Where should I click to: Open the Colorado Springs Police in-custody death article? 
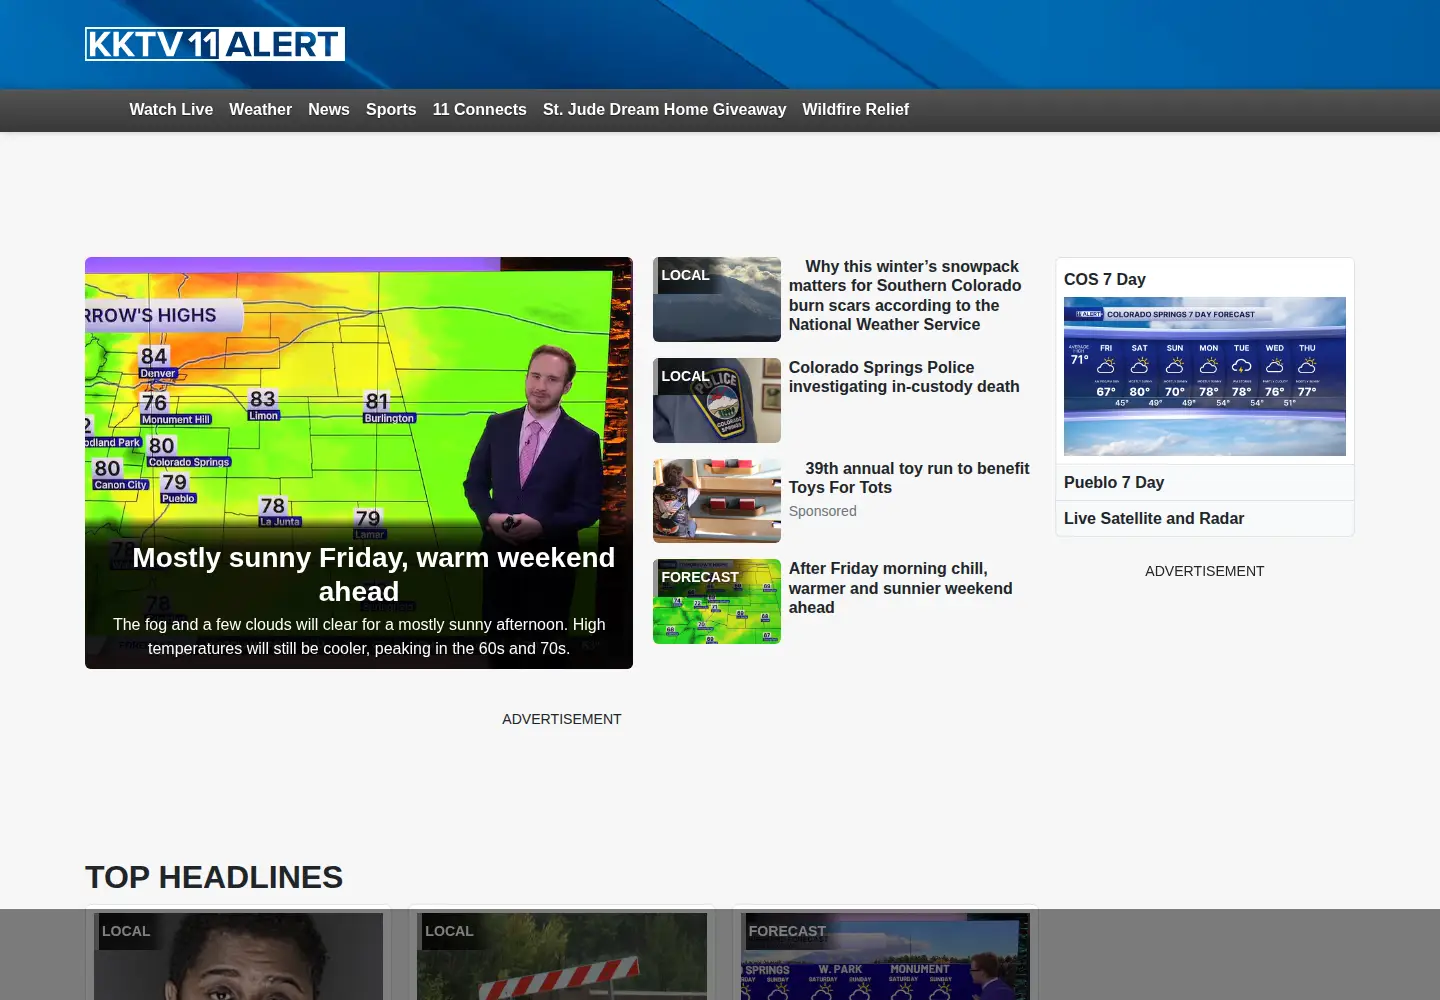click(904, 377)
